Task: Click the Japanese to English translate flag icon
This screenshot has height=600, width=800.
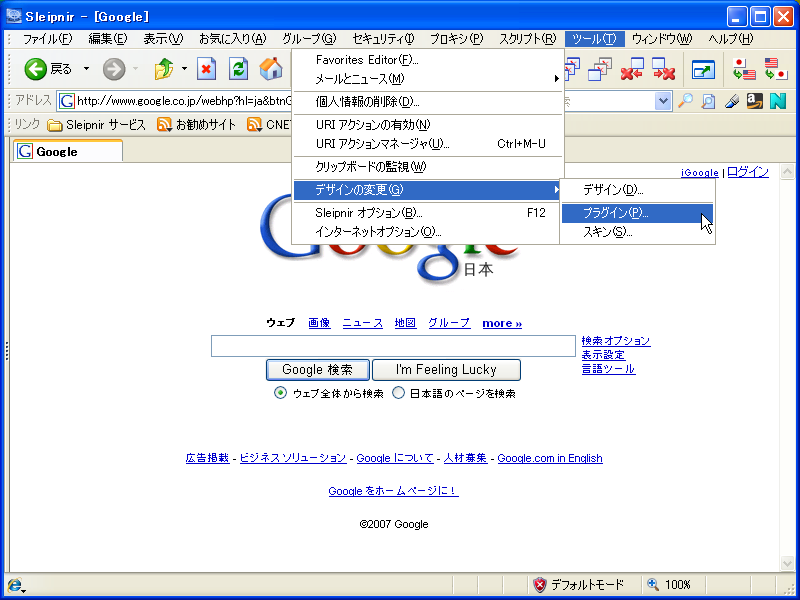Action: pyautogui.click(x=743, y=69)
